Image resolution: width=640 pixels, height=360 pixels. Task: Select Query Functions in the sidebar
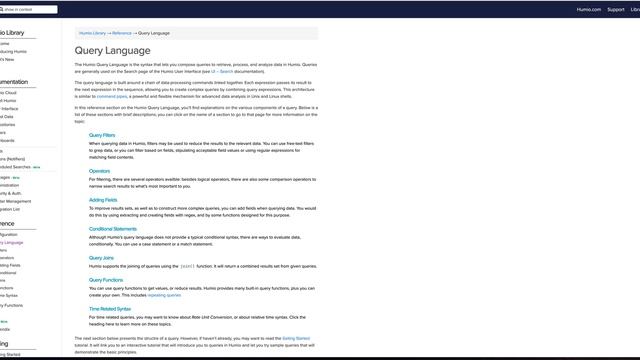(11, 305)
